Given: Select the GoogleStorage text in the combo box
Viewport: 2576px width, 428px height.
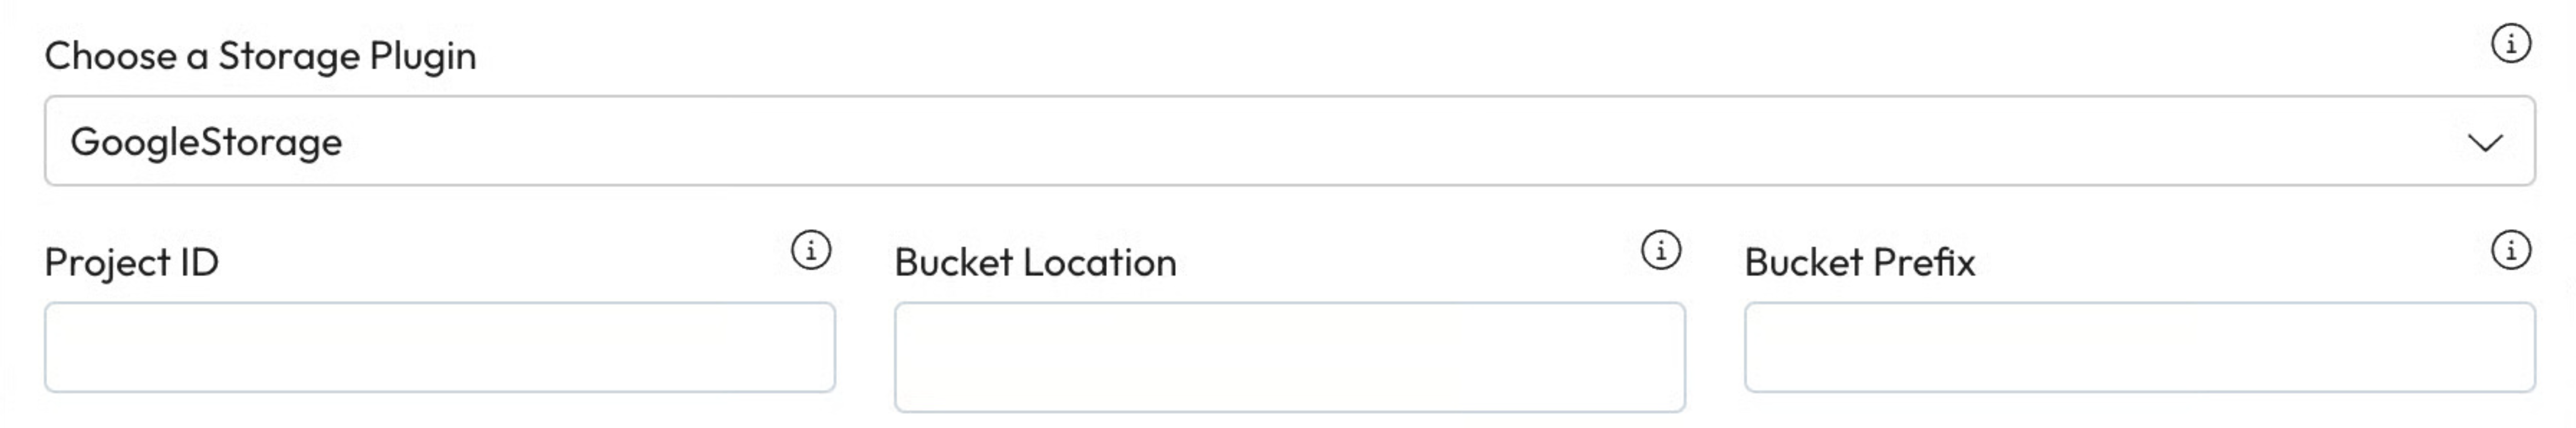Looking at the screenshot, I should (206, 142).
